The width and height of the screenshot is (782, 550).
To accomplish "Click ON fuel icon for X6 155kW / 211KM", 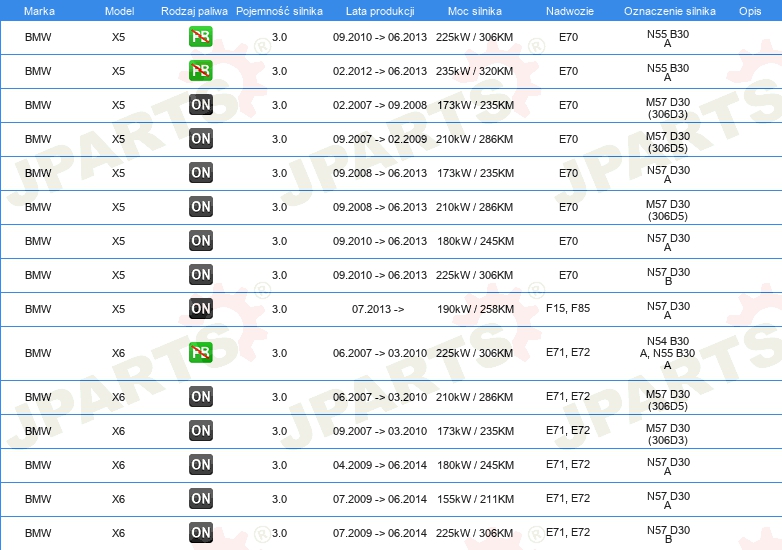I will pos(200,498).
